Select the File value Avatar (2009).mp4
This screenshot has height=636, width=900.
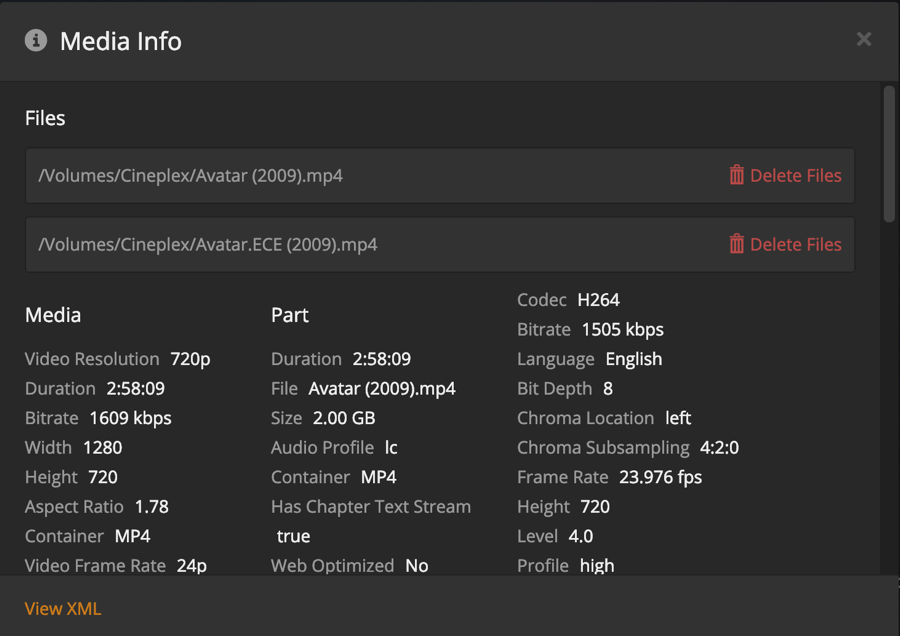[x=382, y=389]
